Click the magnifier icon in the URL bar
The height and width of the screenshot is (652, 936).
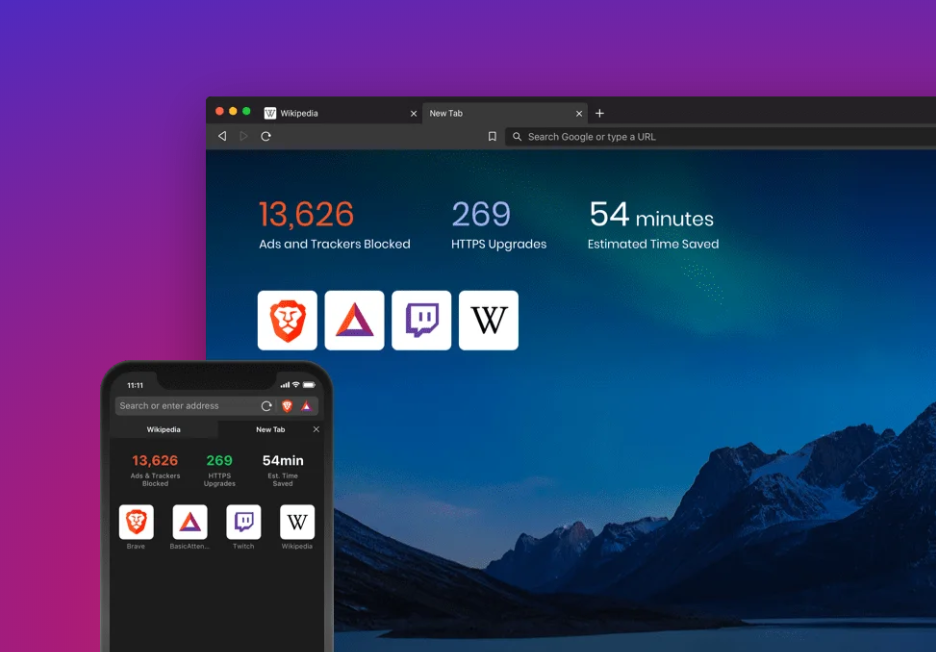(x=517, y=137)
